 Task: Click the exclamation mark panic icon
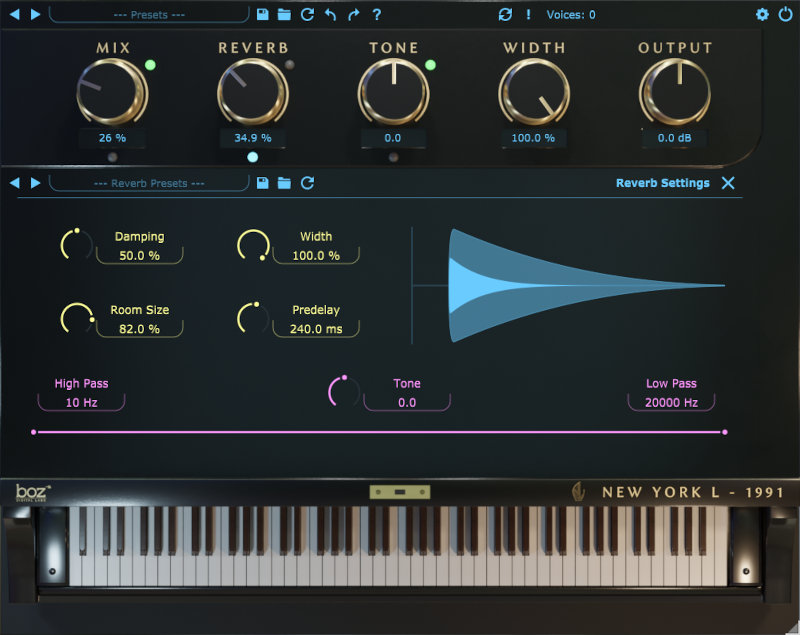[x=528, y=15]
